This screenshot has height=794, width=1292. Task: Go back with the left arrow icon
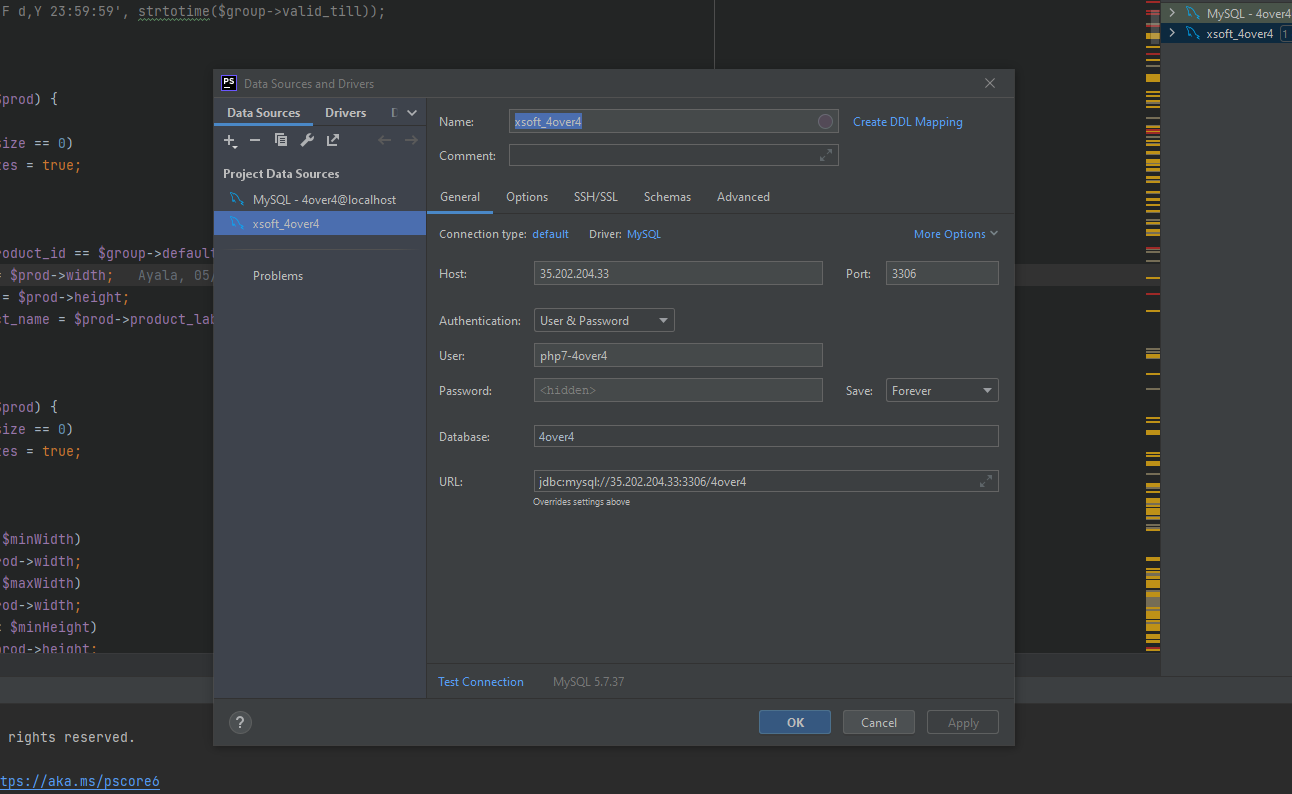click(384, 141)
